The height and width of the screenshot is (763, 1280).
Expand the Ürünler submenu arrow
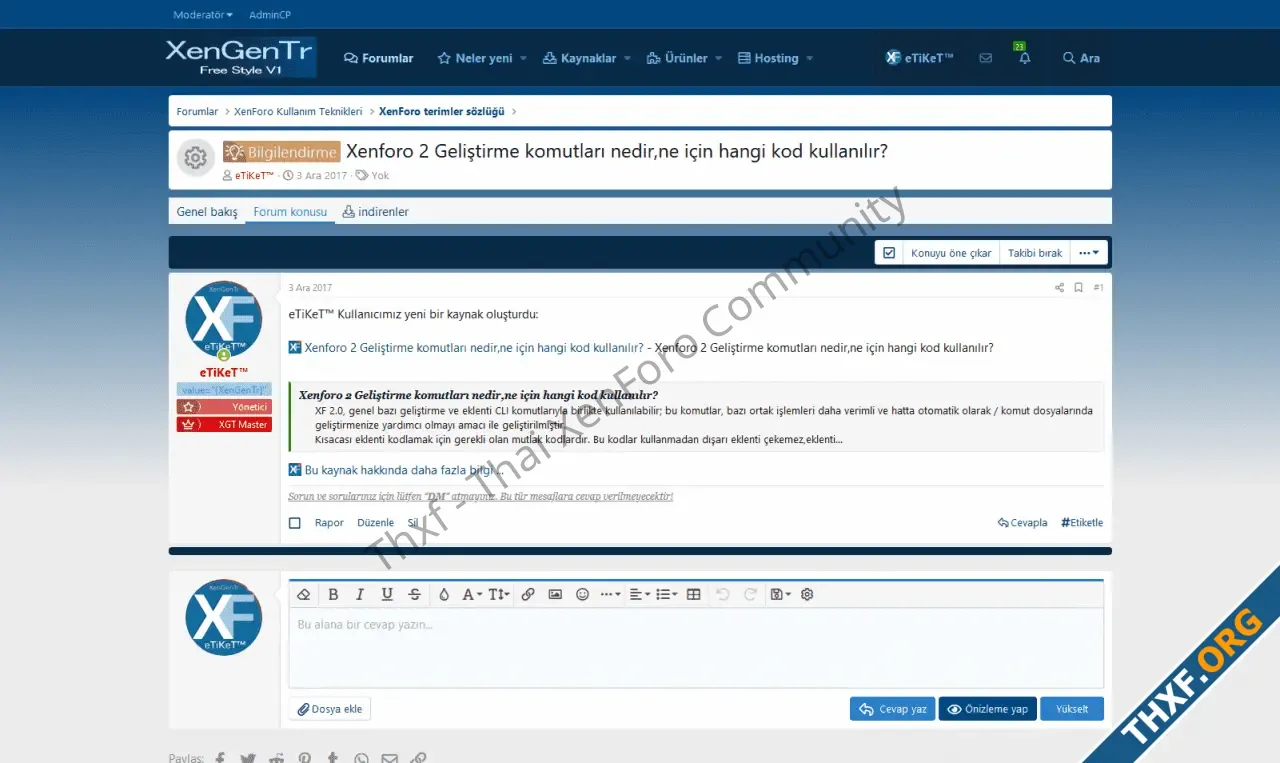tap(718, 58)
